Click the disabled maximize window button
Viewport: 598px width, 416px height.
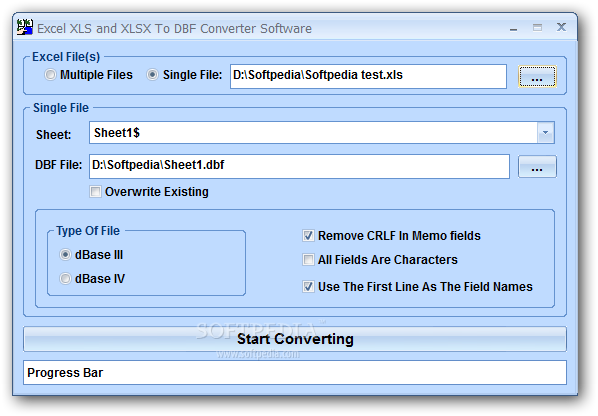pyautogui.click(x=537, y=27)
